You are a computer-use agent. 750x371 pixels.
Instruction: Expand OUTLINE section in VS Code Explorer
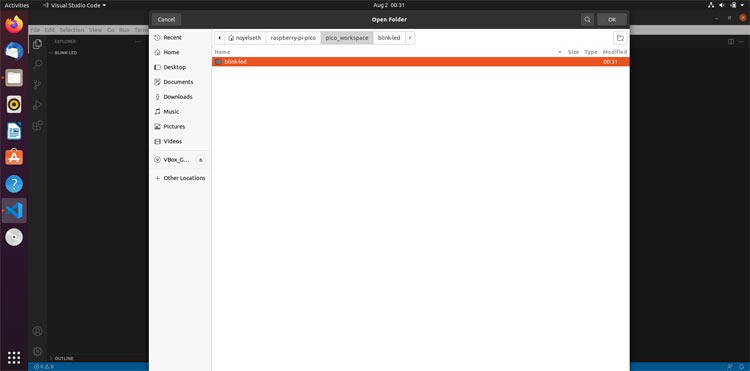63,358
